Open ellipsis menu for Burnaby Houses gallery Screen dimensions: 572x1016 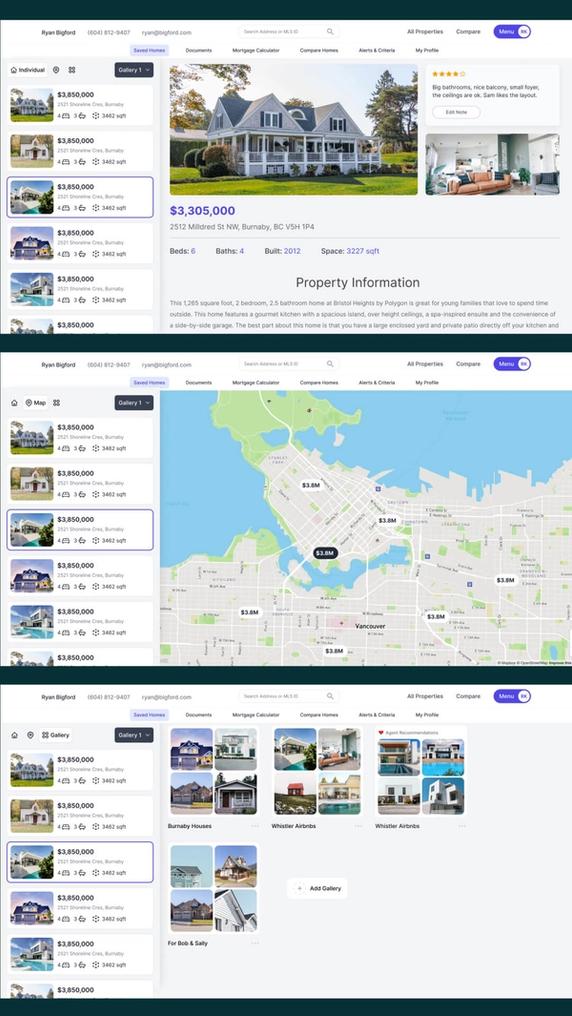point(255,826)
